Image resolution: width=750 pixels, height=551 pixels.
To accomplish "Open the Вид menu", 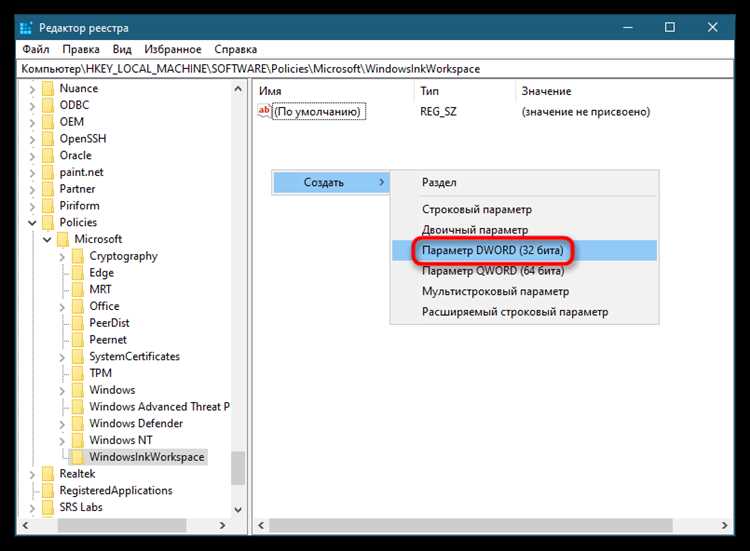I will click(122, 49).
